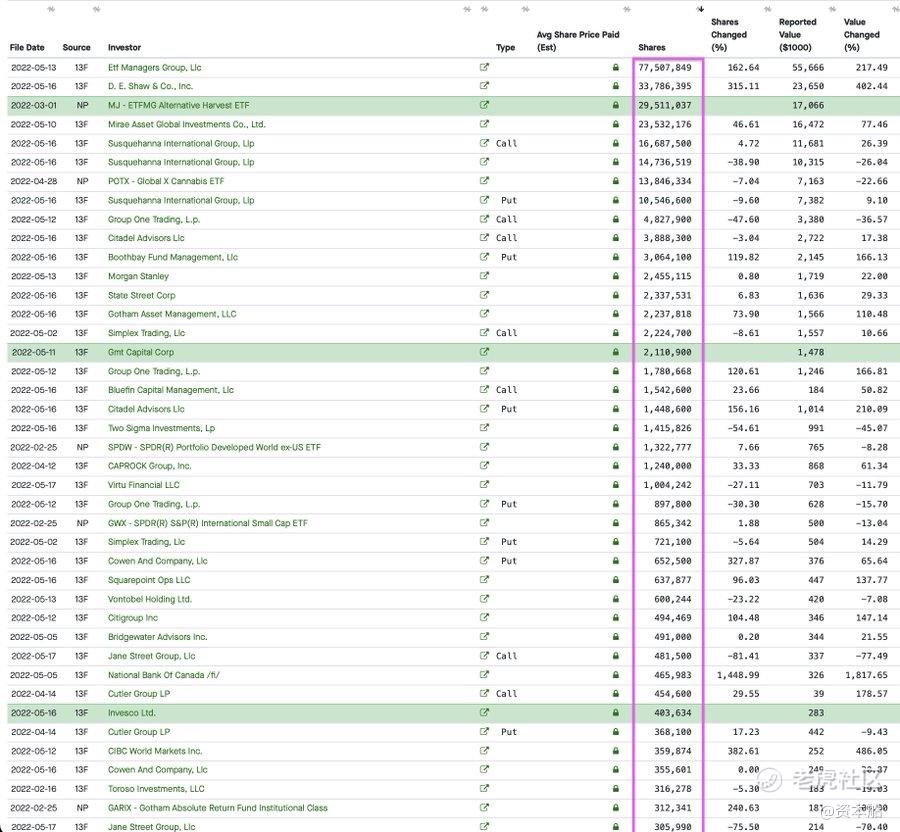Open GWX - SPDR International Small Cap ETF link
The height and width of the screenshot is (832, 900).
pyautogui.click(x=208, y=523)
